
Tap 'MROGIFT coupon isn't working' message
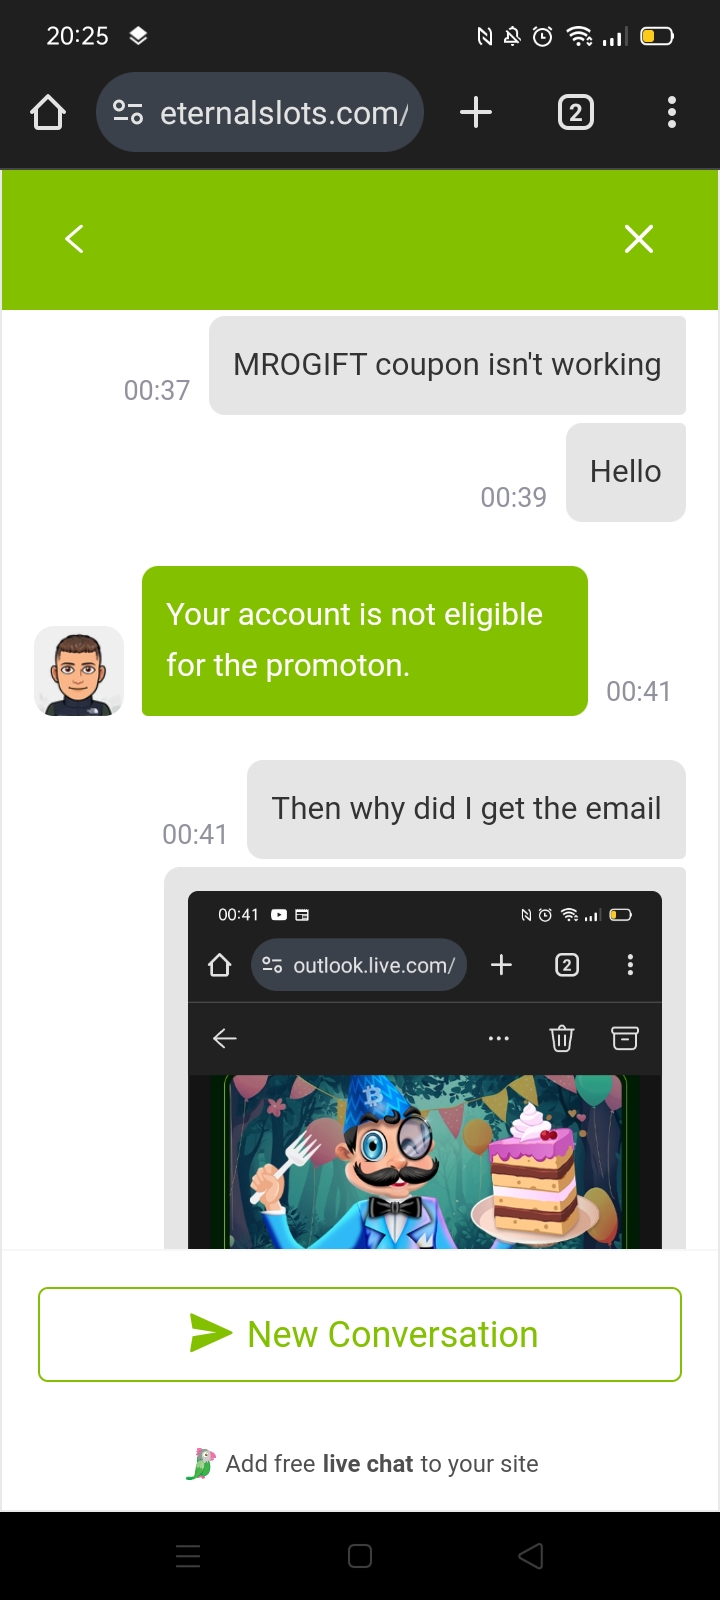pyautogui.click(x=447, y=365)
